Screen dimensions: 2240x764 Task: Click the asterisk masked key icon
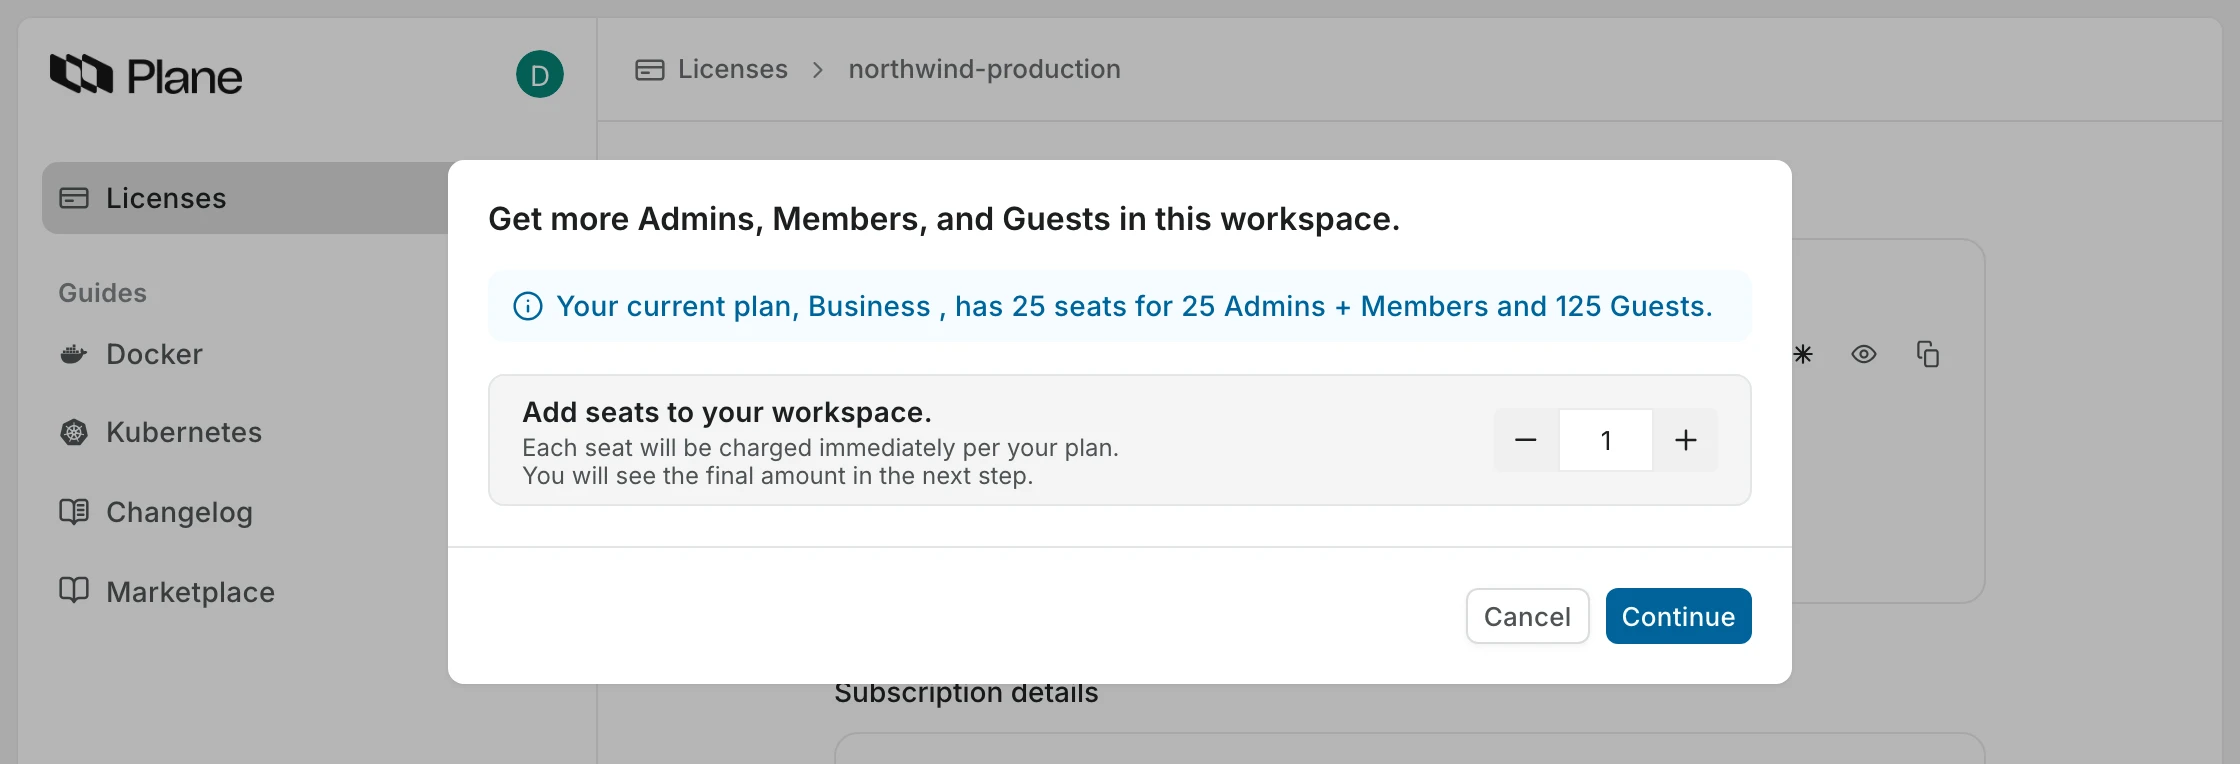[x=1802, y=354]
